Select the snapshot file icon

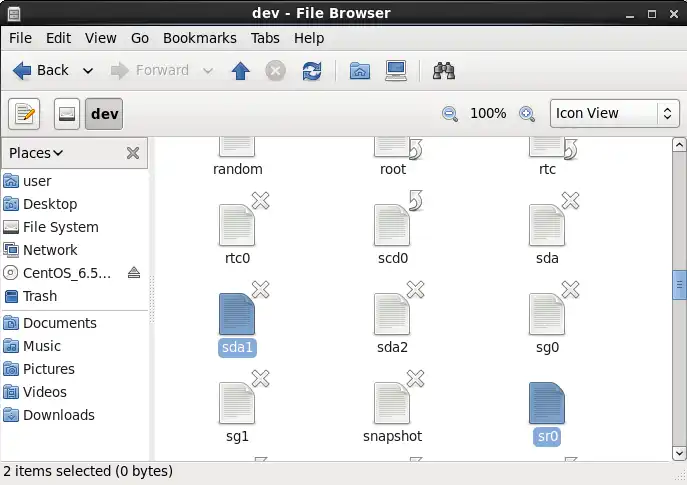pos(392,403)
